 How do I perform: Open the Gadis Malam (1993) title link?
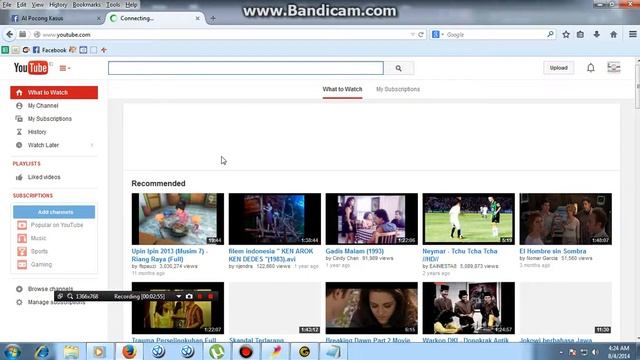[355, 251]
